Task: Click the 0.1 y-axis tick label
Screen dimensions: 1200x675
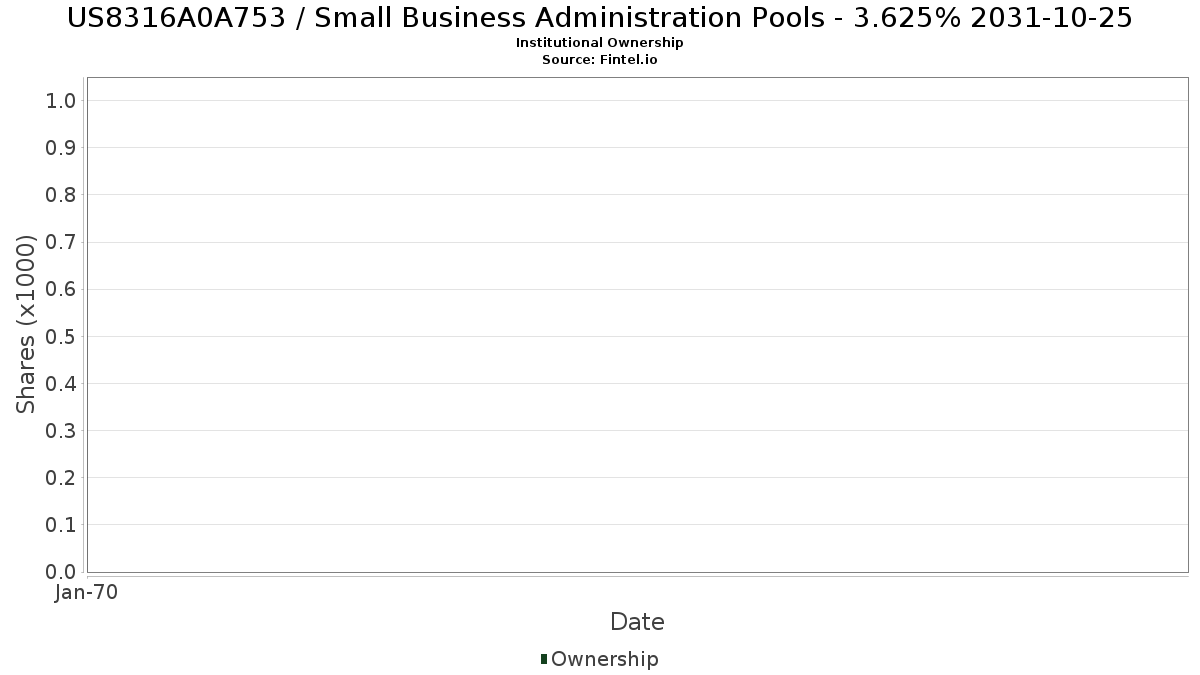Action: pyautogui.click(x=61, y=524)
